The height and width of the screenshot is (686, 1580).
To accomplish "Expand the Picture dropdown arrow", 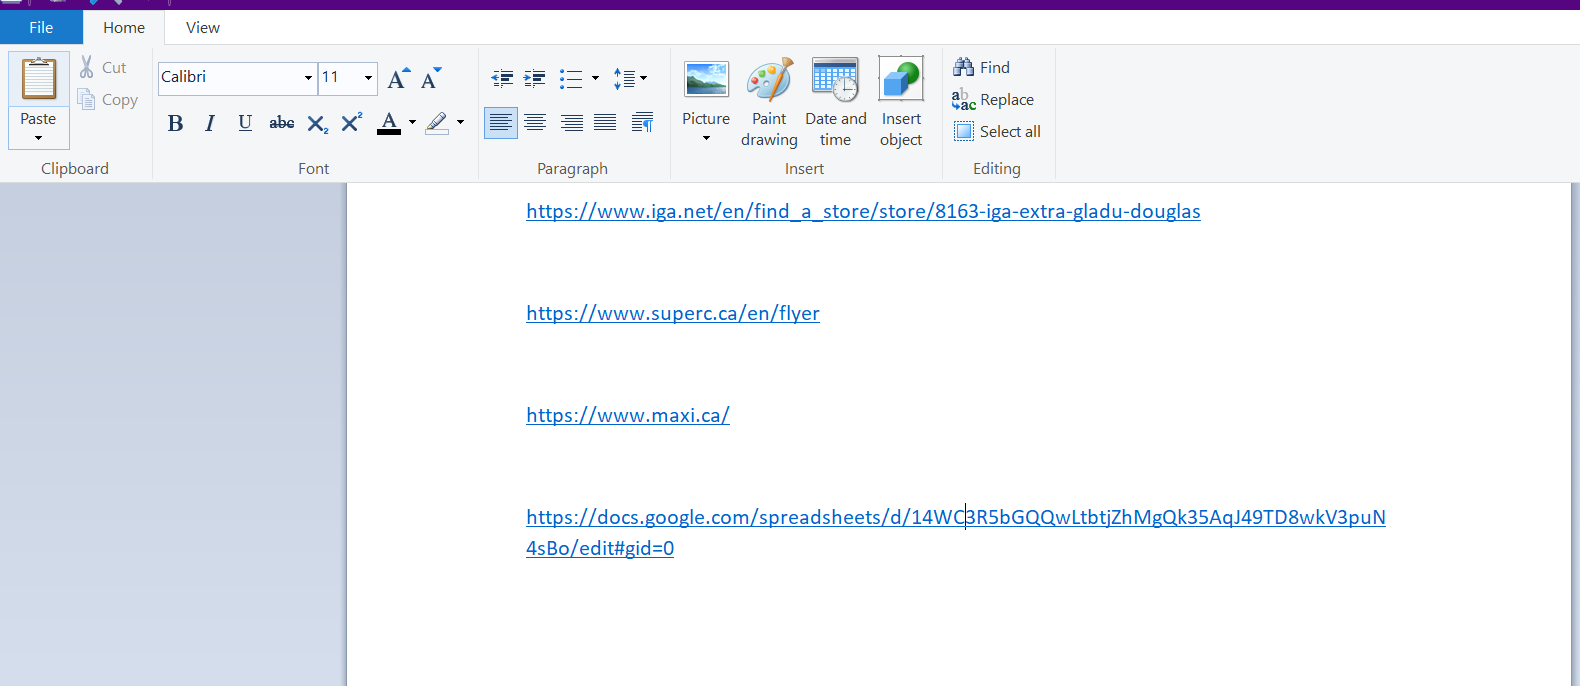I will [x=706, y=138].
